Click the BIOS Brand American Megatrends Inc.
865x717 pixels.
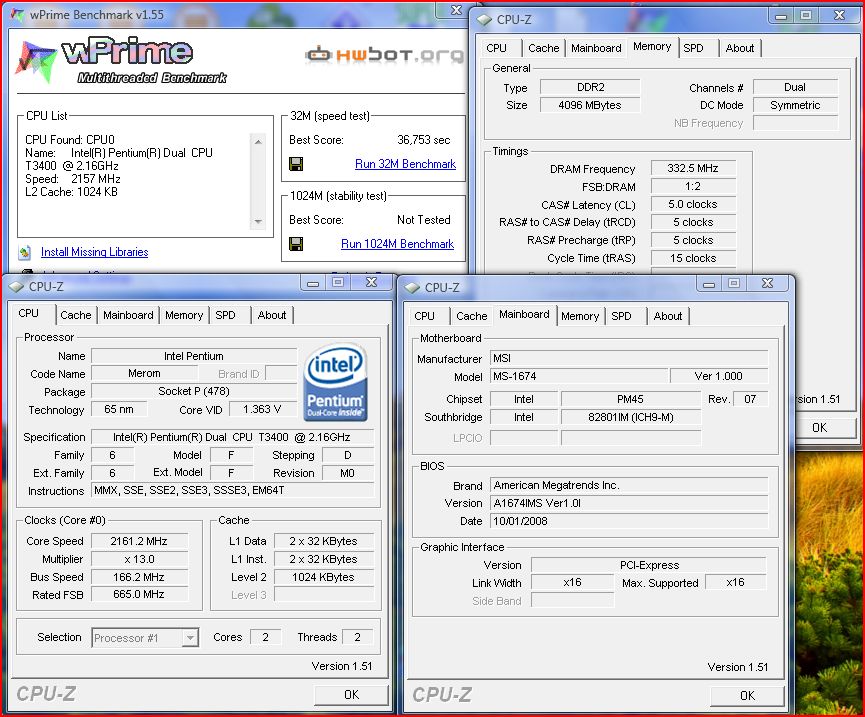[x=629, y=485]
